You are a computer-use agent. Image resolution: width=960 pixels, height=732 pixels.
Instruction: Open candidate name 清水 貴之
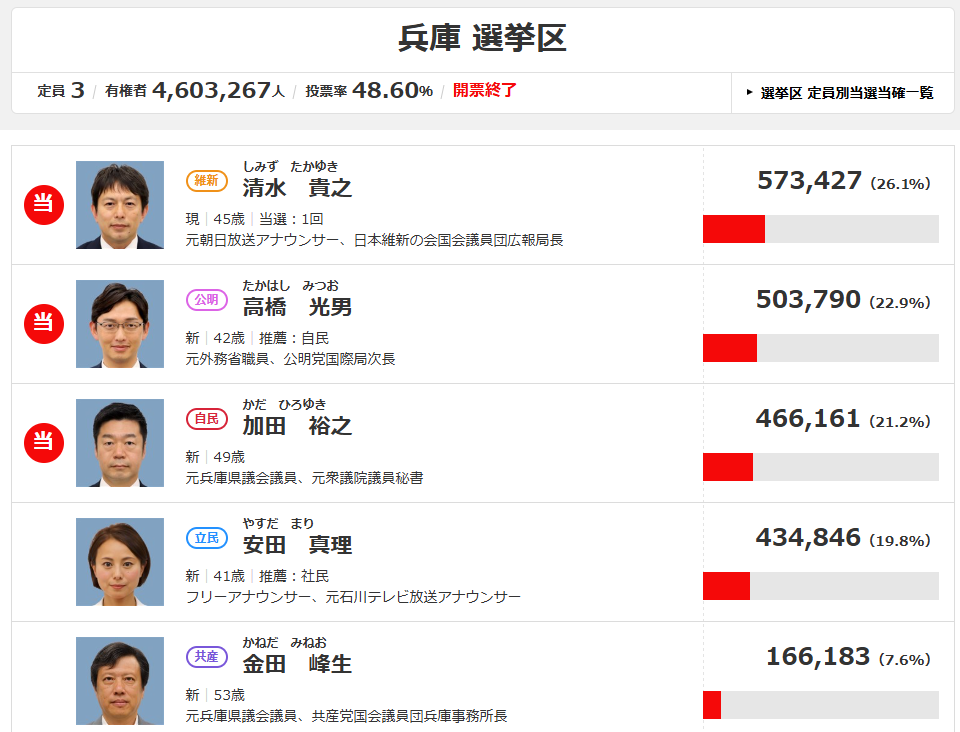coord(297,187)
